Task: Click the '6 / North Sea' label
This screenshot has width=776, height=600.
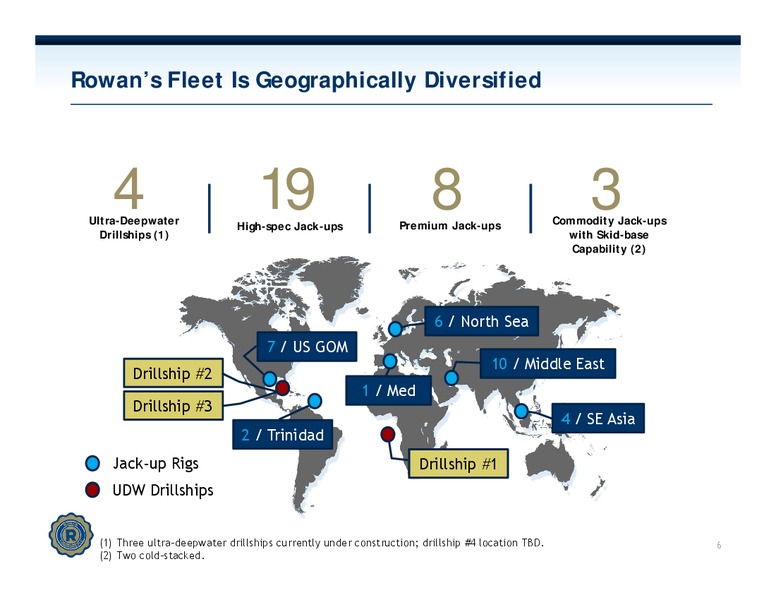Action: point(482,321)
